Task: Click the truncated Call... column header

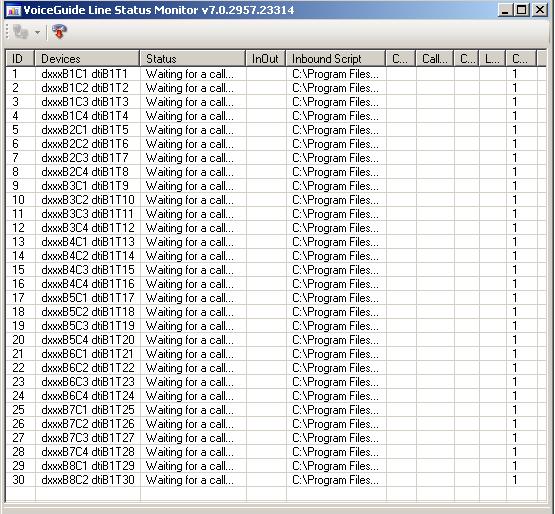Action: coord(435,58)
